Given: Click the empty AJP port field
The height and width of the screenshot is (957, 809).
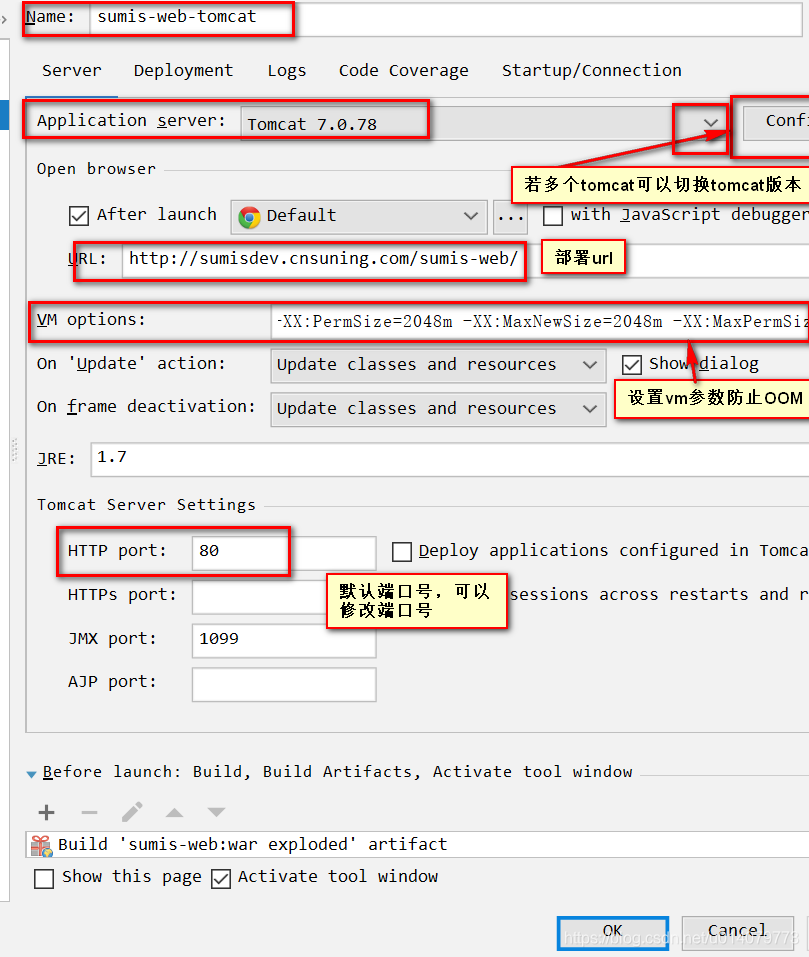Looking at the screenshot, I should (x=284, y=684).
